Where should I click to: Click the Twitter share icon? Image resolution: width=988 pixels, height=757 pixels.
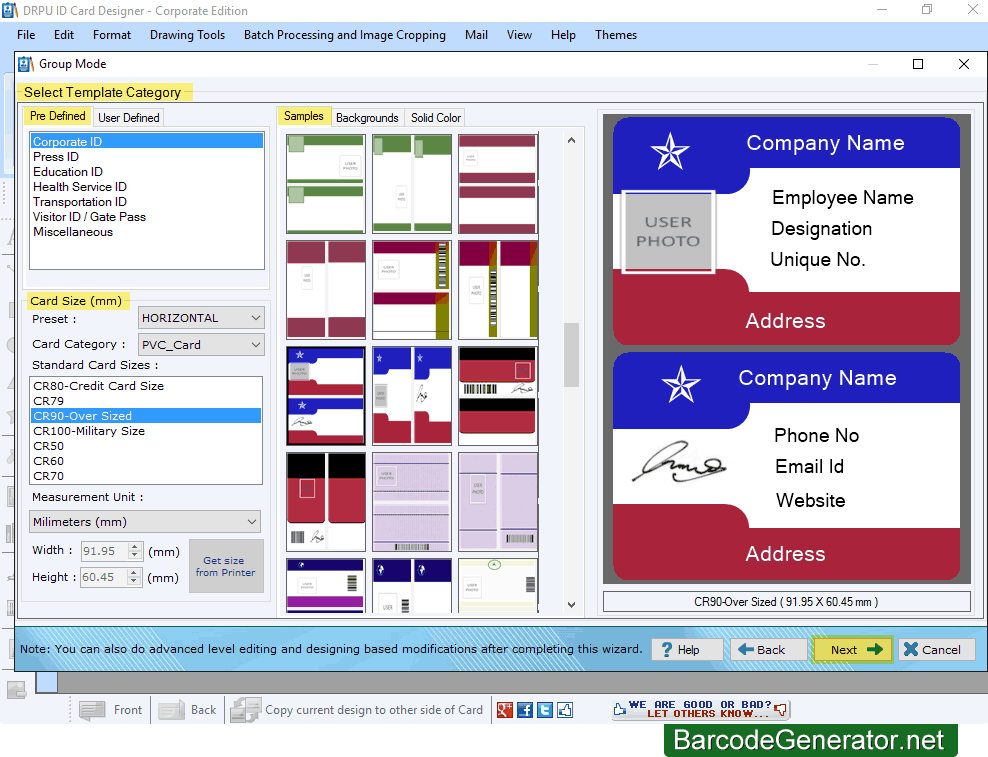coord(545,710)
